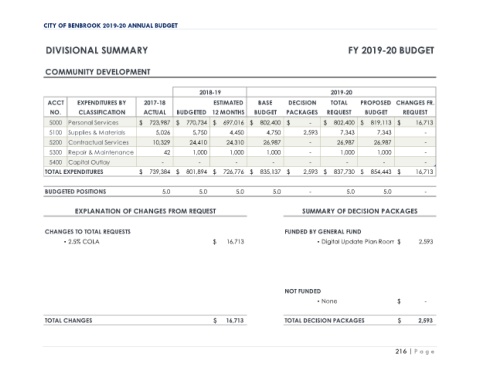Click the 24,410 Contractual budgeted value
Image resolution: width=480 pixels, height=371 pixels.
pyautogui.click(x=198, y=142)
